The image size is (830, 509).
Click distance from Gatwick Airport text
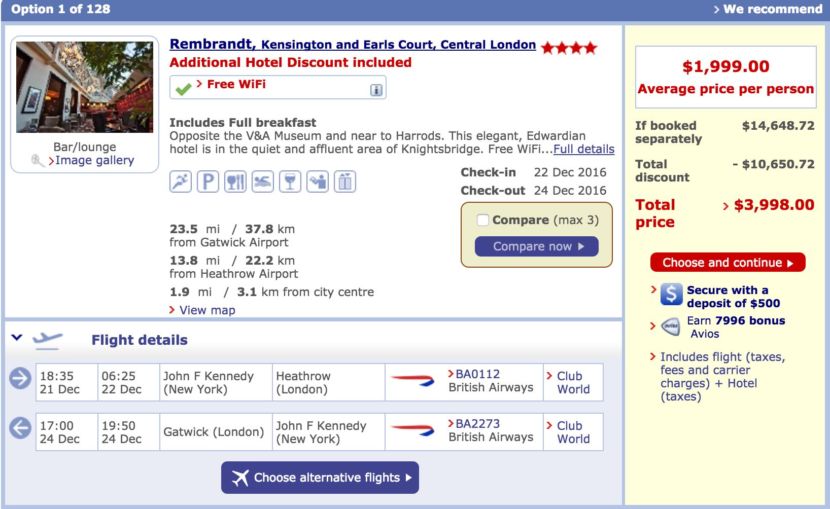[232, 235]
